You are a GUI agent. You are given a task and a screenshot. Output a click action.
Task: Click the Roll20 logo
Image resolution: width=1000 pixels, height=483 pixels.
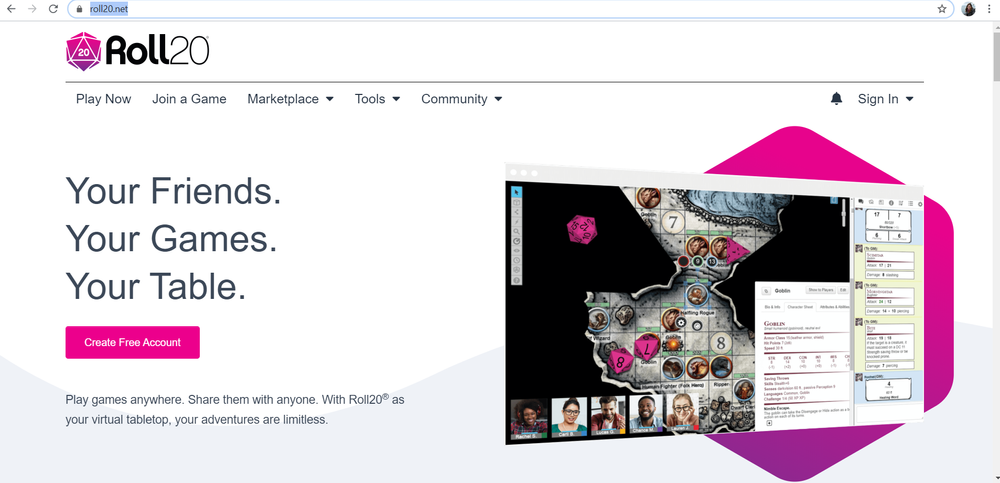(137, 51)
